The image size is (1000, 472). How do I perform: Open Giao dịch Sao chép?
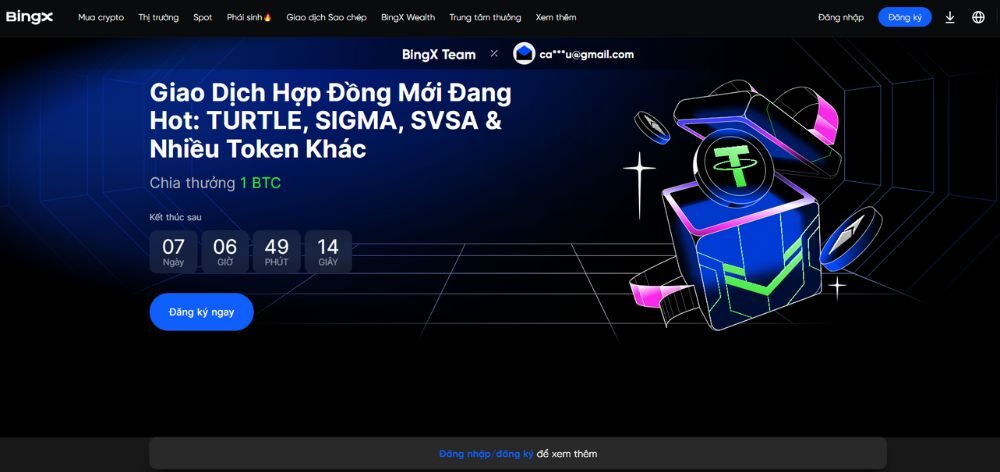pos(326,17)
